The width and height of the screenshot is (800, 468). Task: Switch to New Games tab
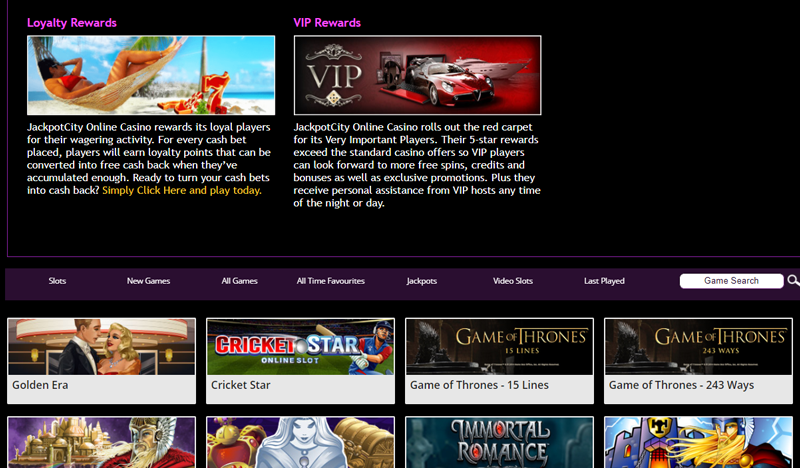coord(148,281)
